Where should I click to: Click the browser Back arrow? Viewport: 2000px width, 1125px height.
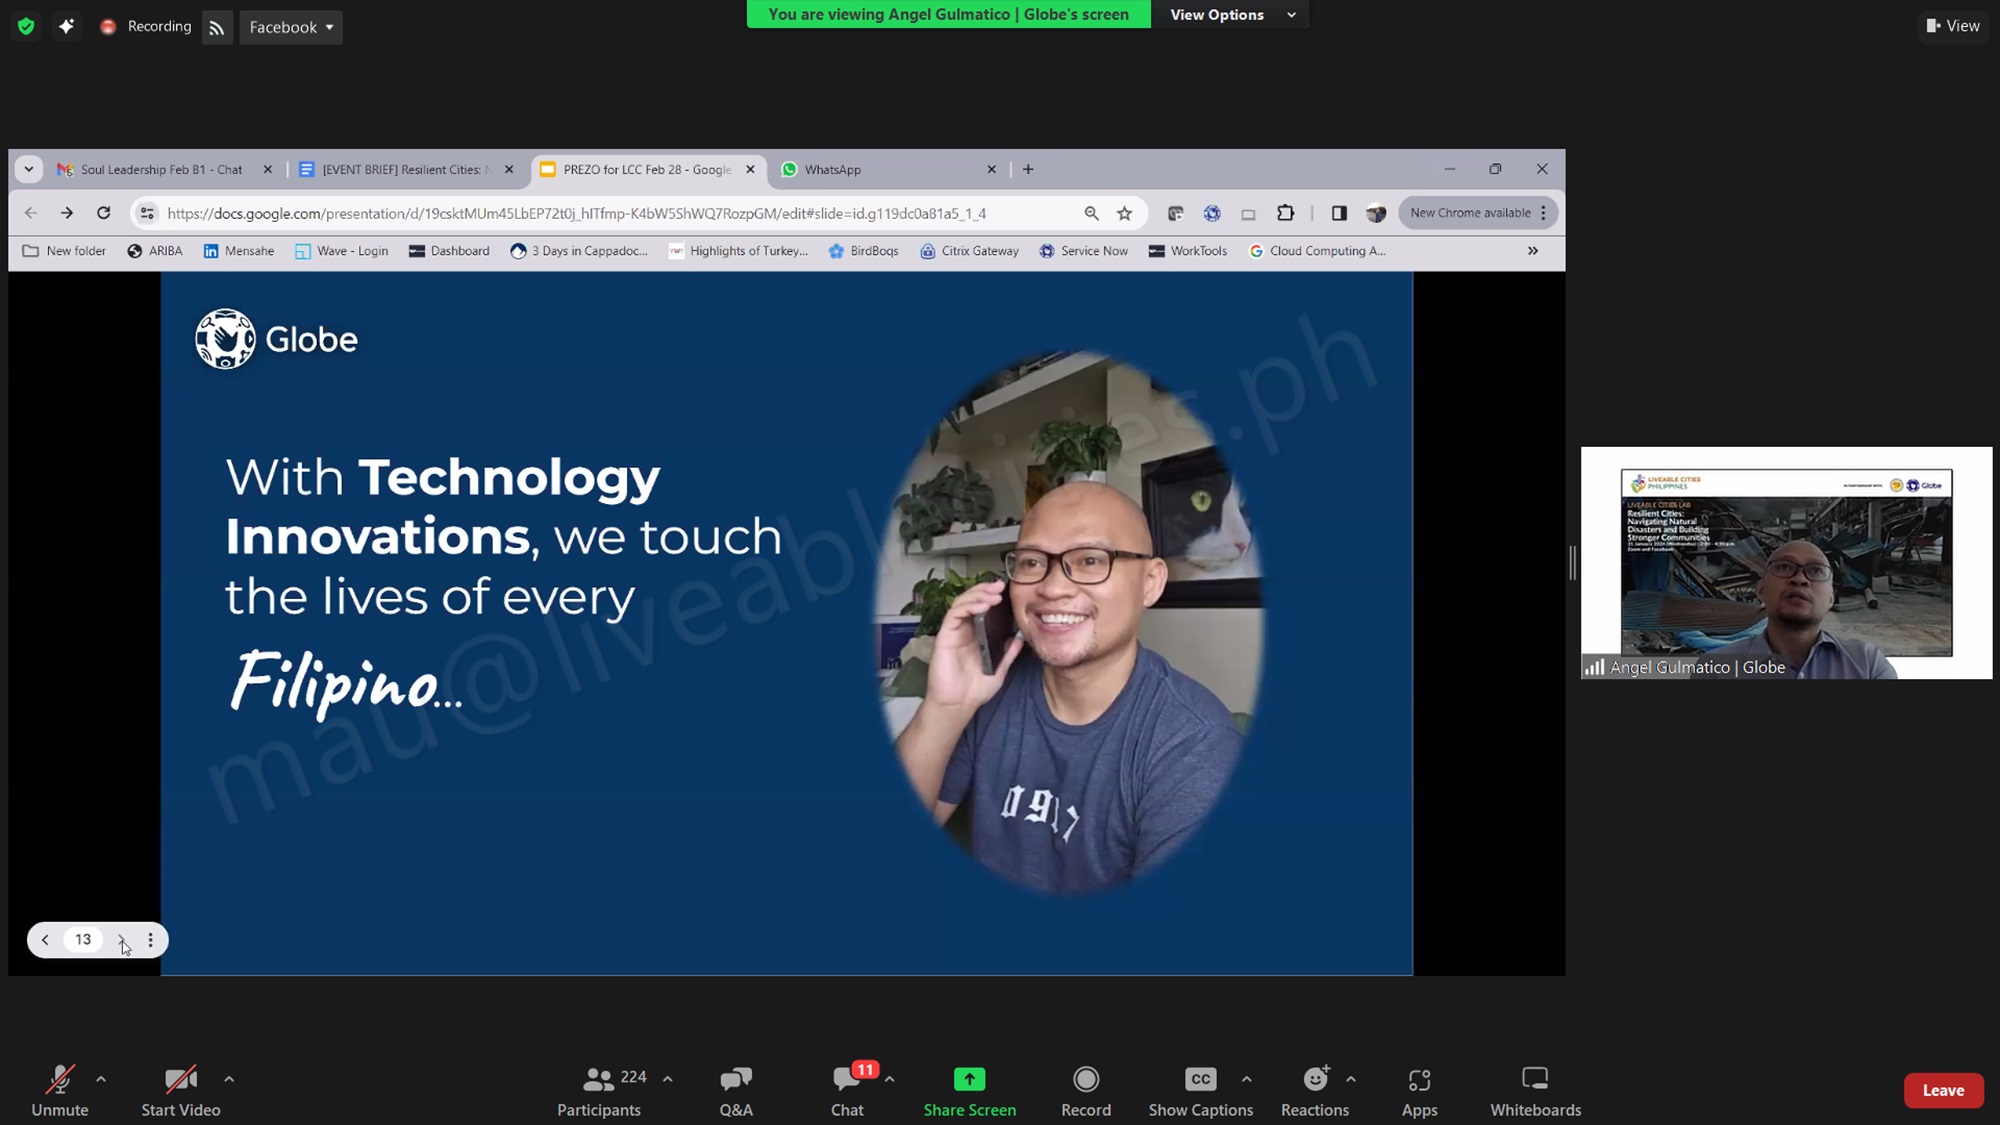[31, 213]
